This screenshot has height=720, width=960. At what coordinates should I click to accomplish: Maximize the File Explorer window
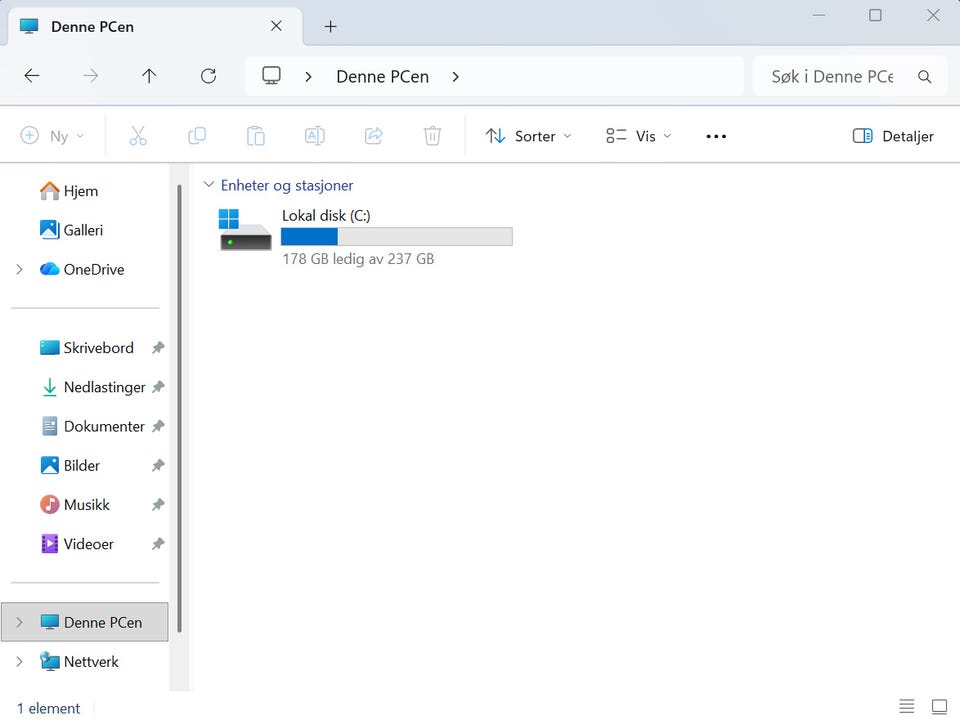pyautogui.click(x=876, y=15)
